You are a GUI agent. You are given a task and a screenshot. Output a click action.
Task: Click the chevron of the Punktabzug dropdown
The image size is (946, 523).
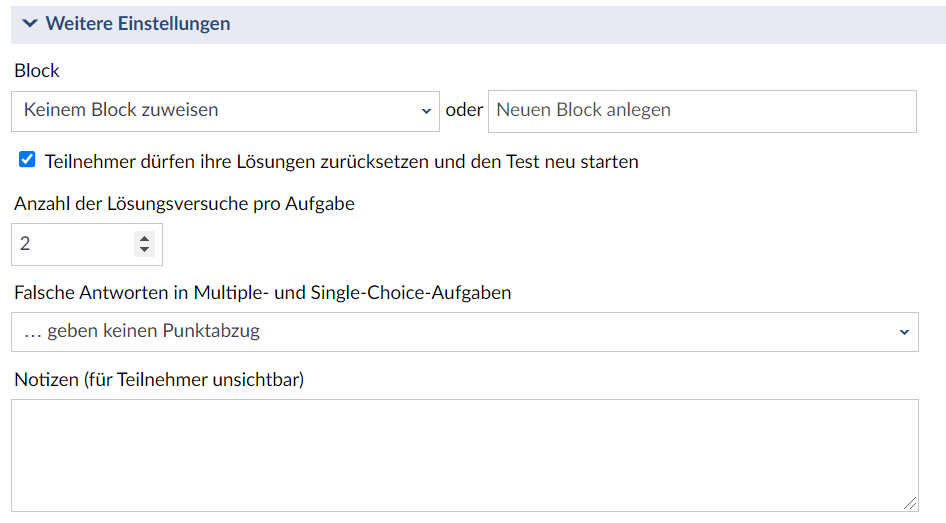point(904,332)
